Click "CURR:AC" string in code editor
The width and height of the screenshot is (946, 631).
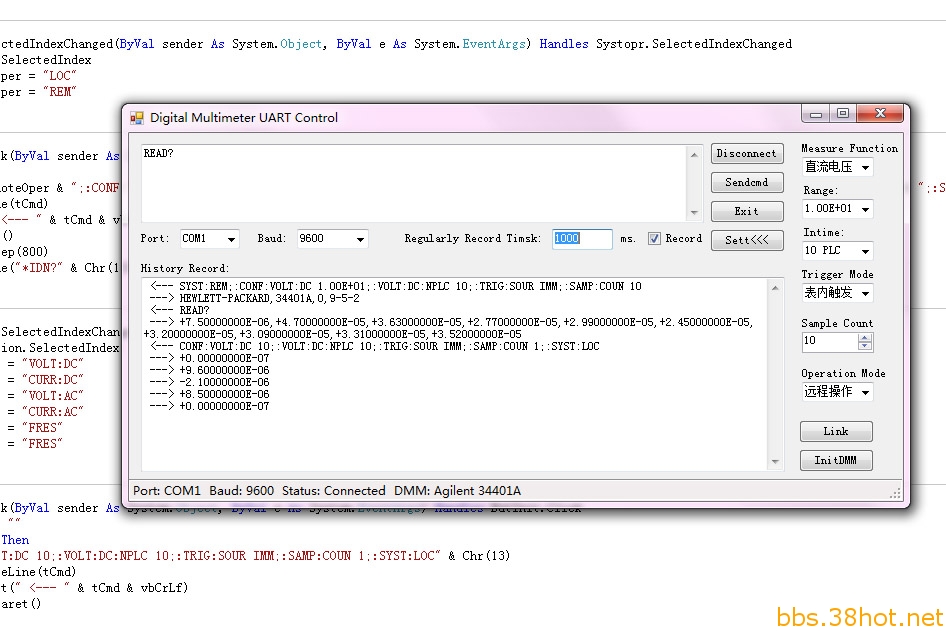pyautogui.click(x=52, y=411)
